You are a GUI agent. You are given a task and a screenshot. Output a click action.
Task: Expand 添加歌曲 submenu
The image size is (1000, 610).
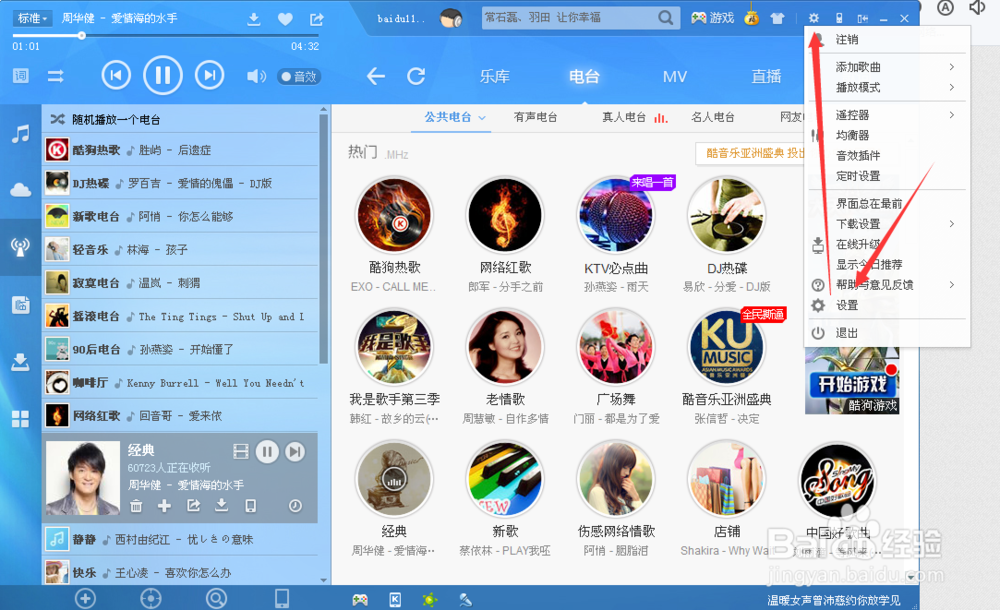pos(952,67)
